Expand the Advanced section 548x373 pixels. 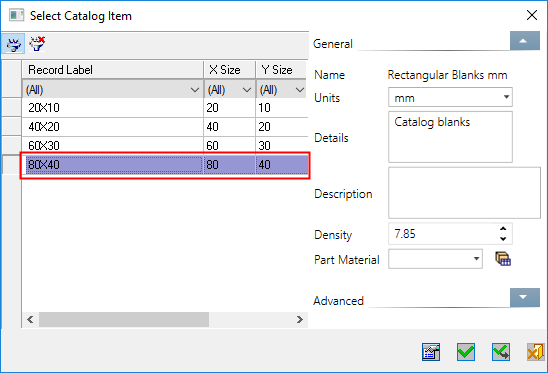[x=525, y=297]
